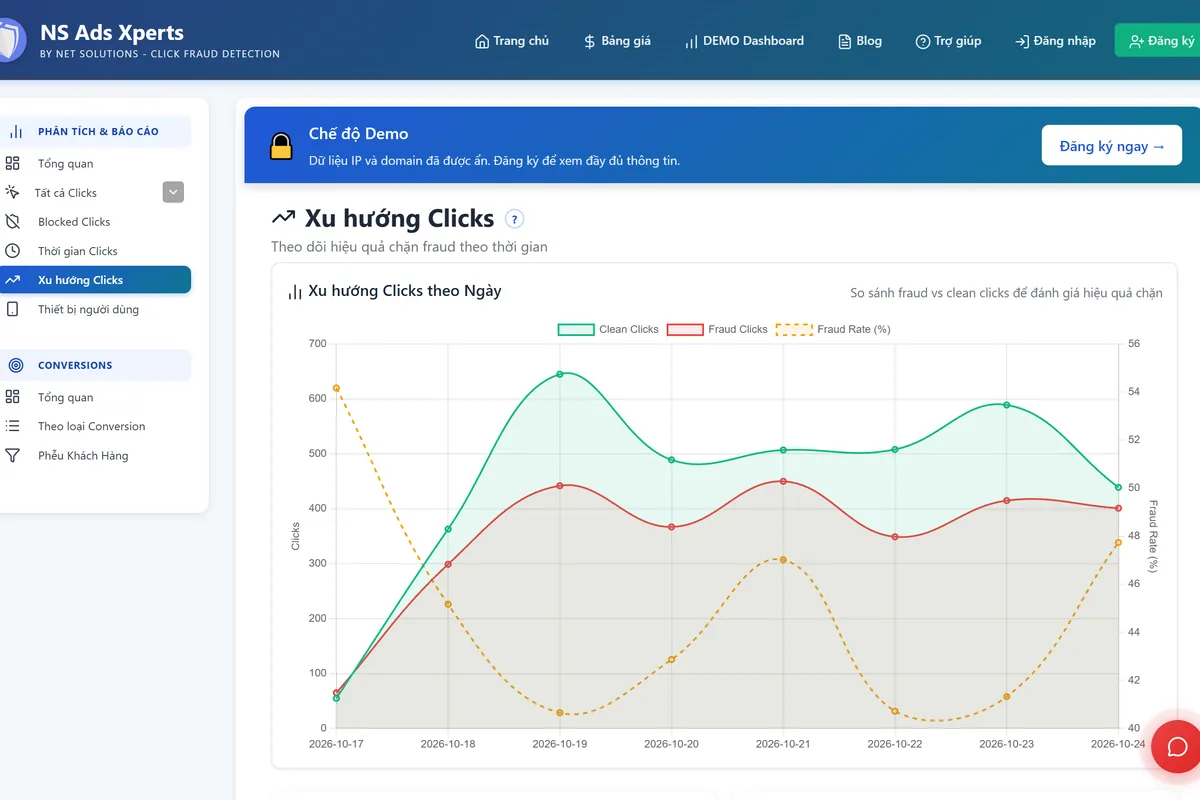Open DEMO Dashboard from the navigation
The image size is (1200, 800).
coord(745,41)
